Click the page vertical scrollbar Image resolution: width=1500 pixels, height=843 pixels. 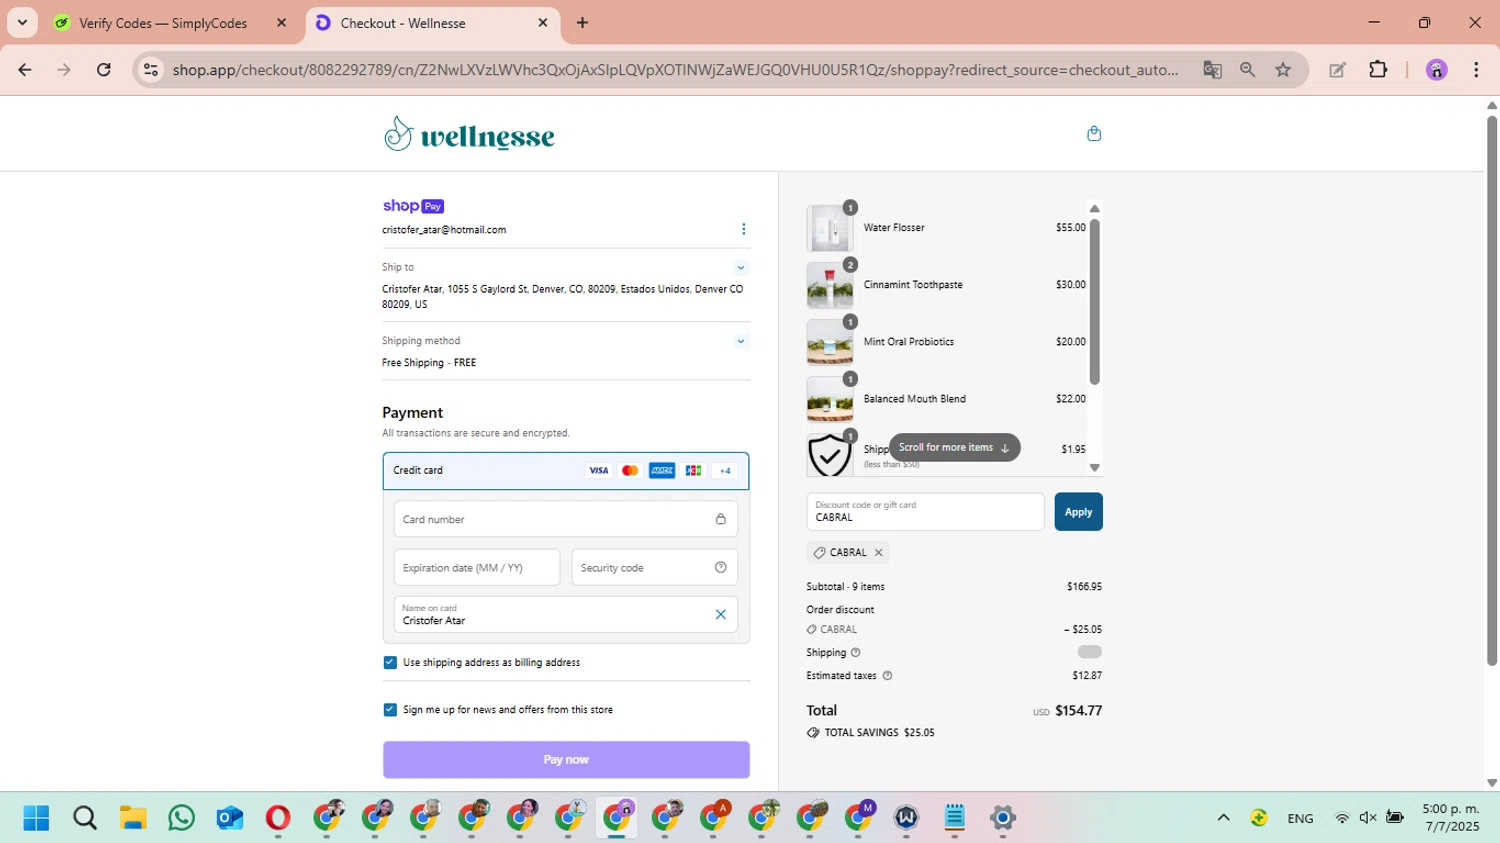click(1492, 390)
